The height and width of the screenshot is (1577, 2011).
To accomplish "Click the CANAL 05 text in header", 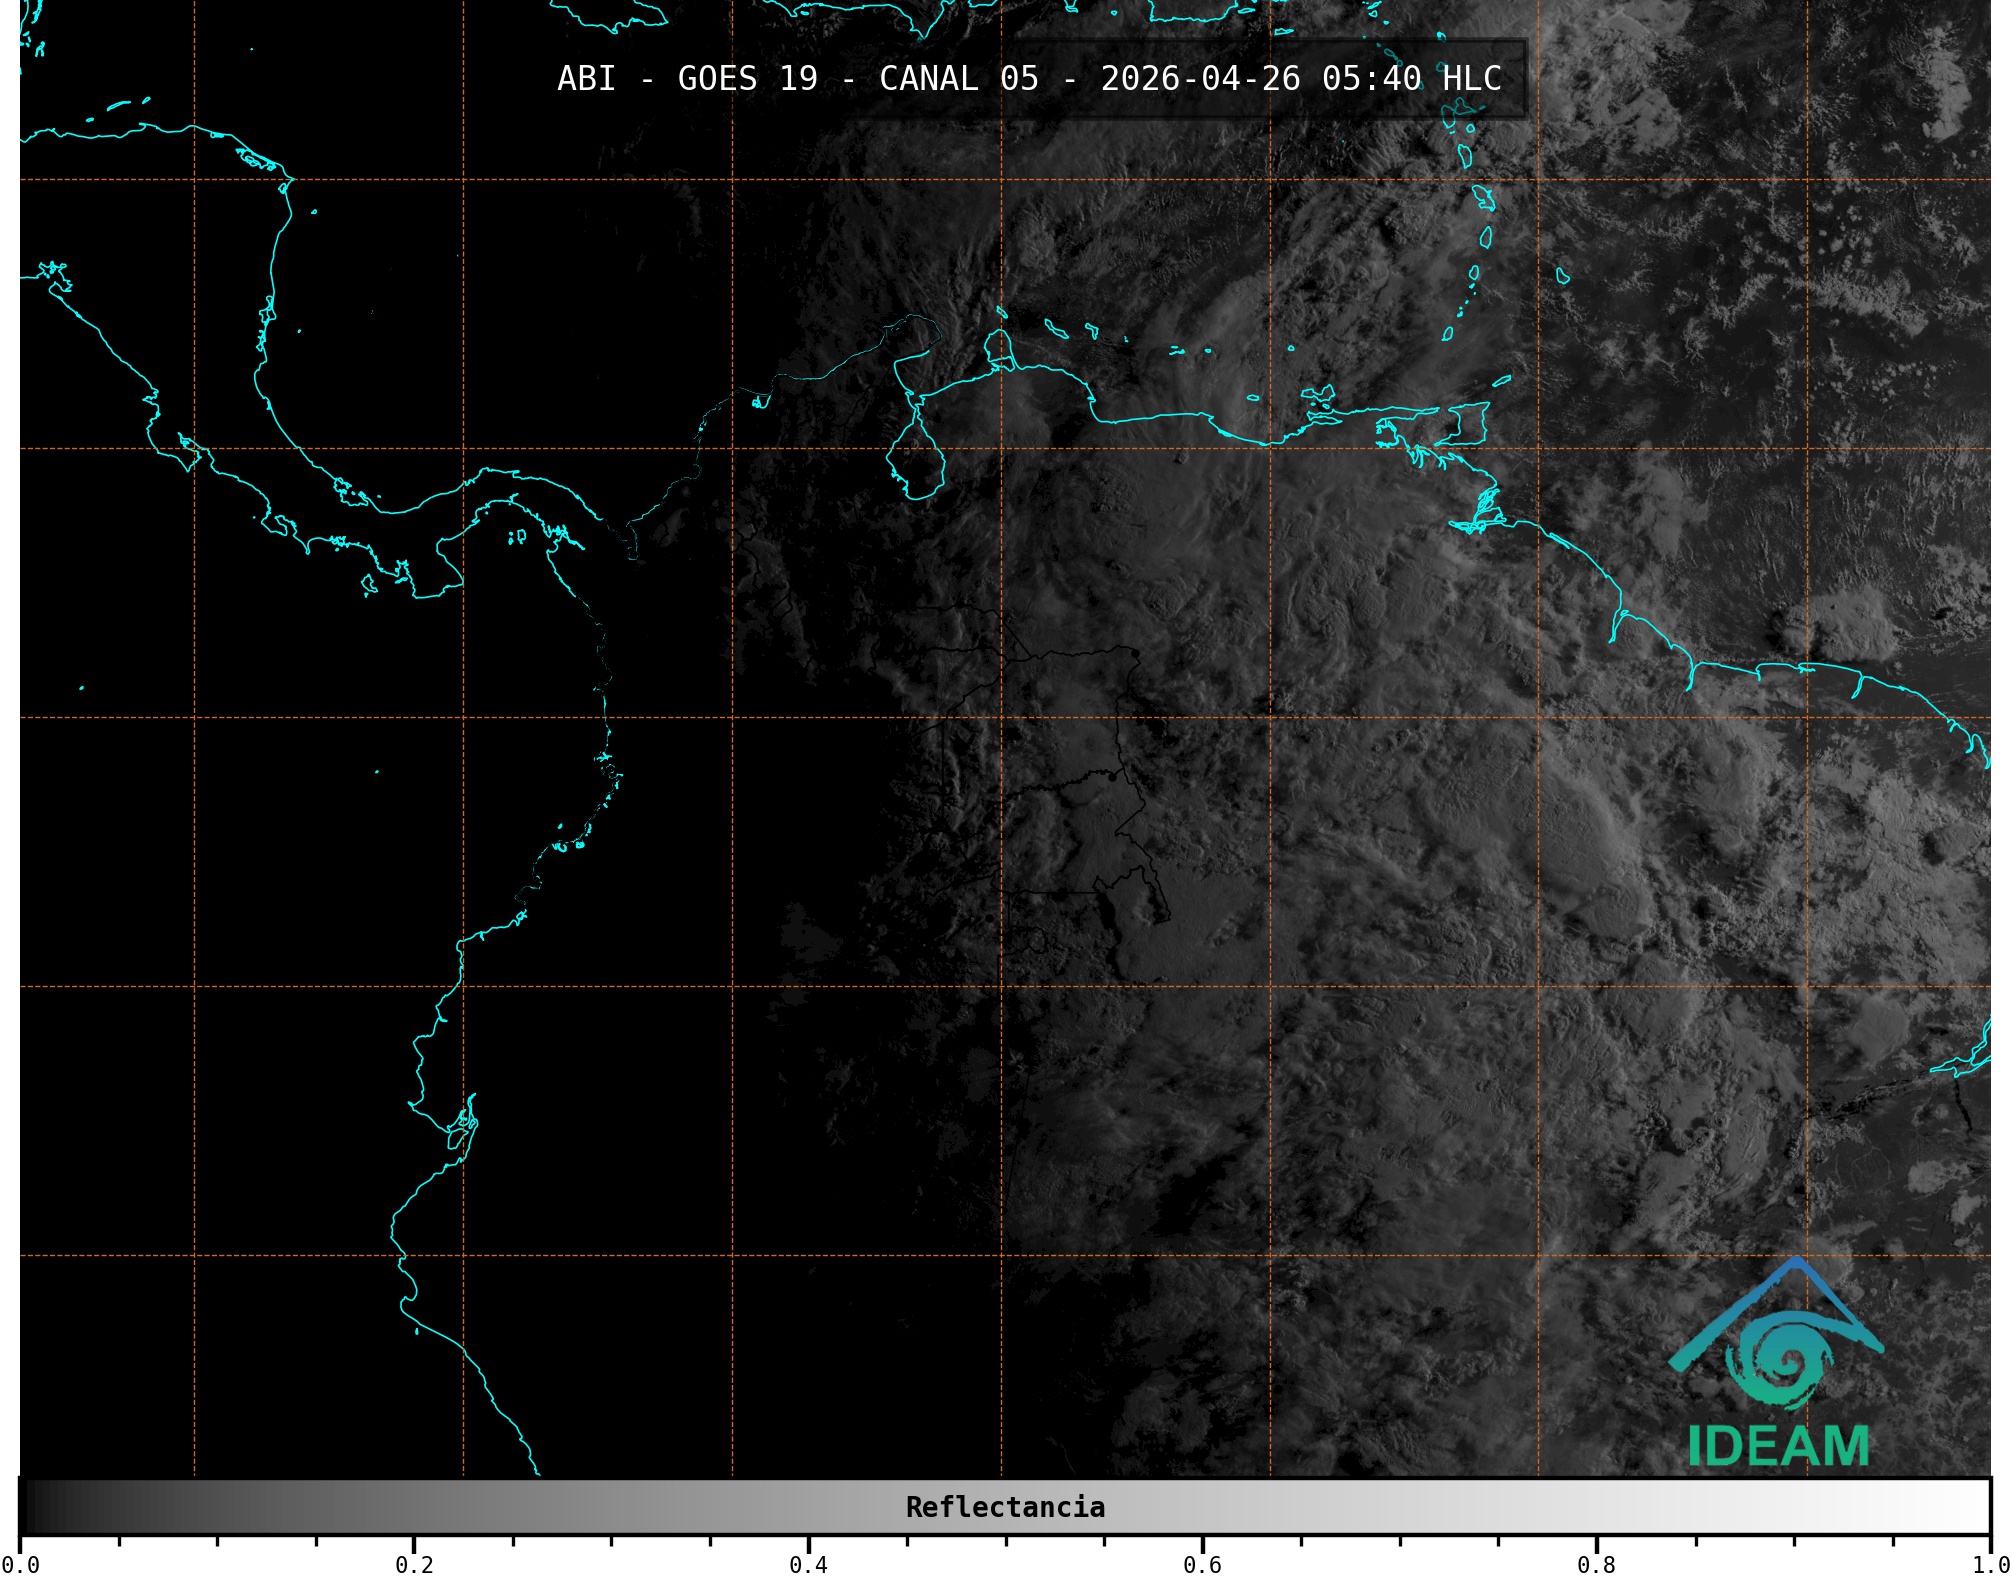I will point(958,79).
